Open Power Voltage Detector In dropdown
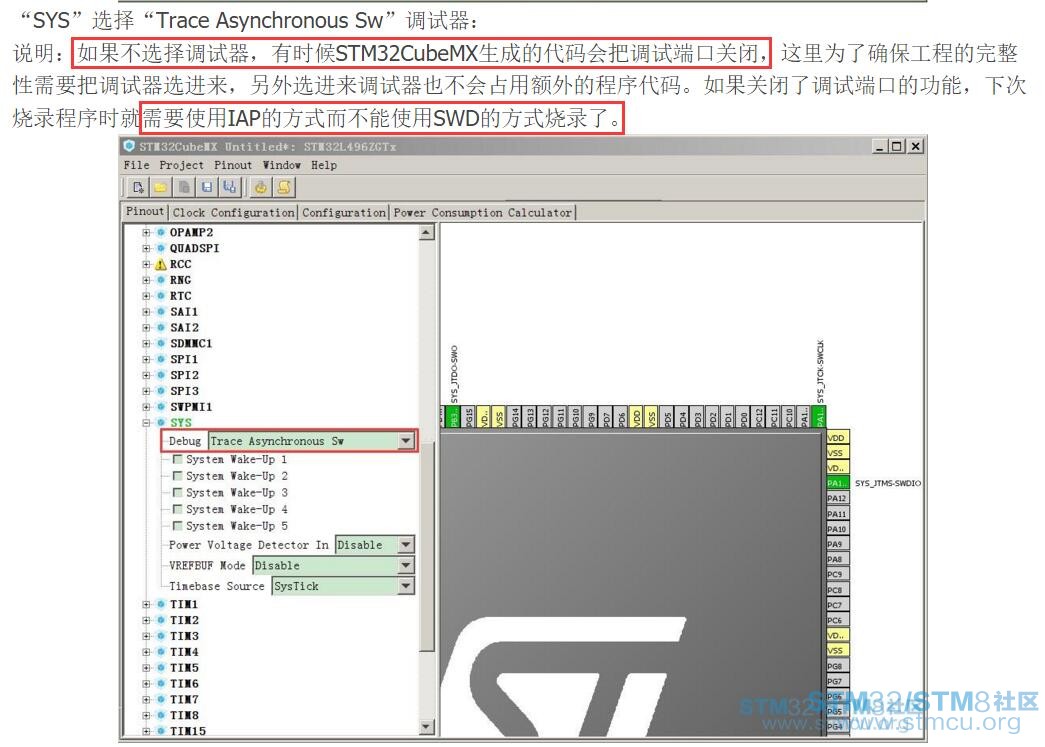Viewport: 1045px width, 747px height. [375, 545]
